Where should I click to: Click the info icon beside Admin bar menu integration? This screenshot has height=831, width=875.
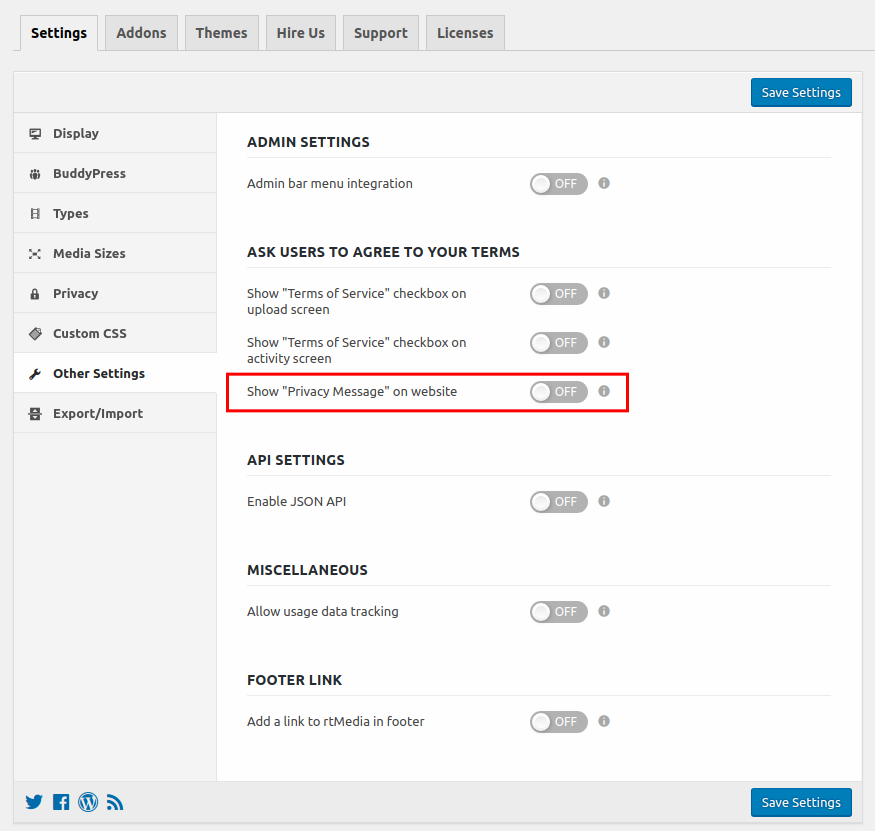(x=603, y=183)
